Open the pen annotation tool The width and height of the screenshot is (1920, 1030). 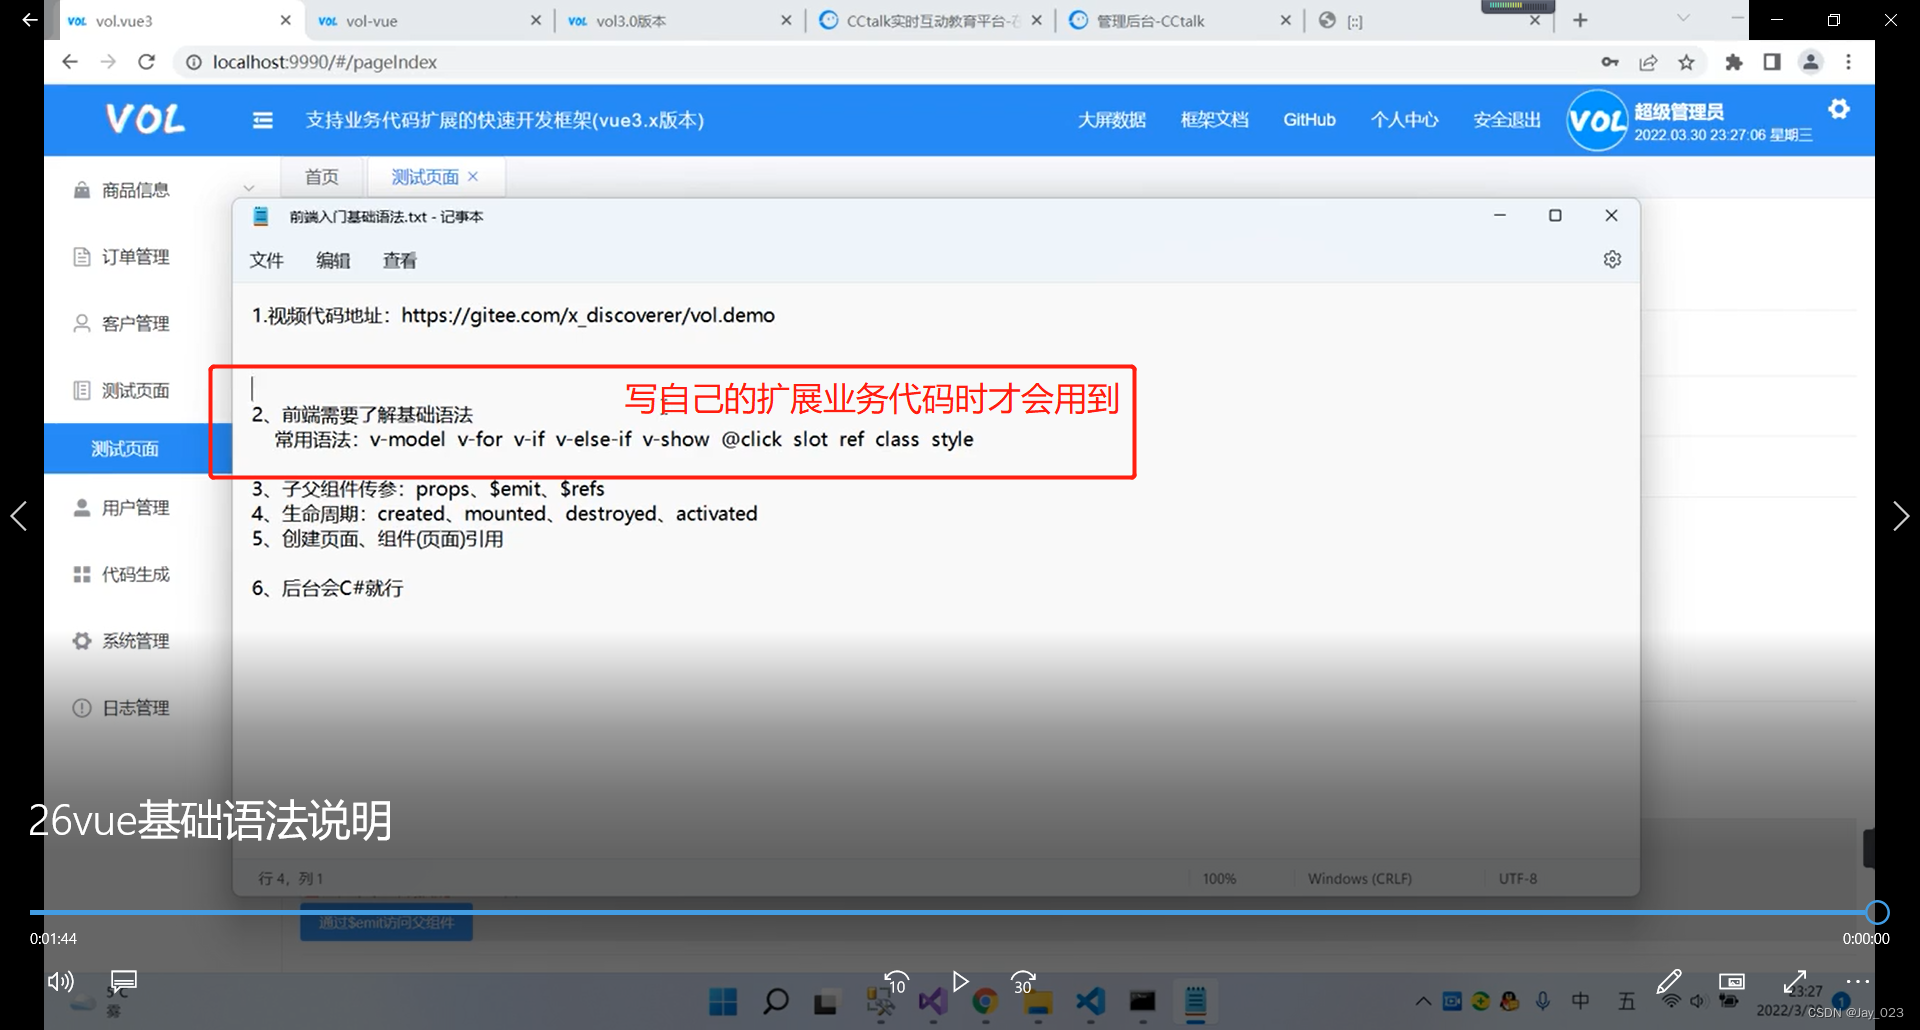(x=1668, y=981)
